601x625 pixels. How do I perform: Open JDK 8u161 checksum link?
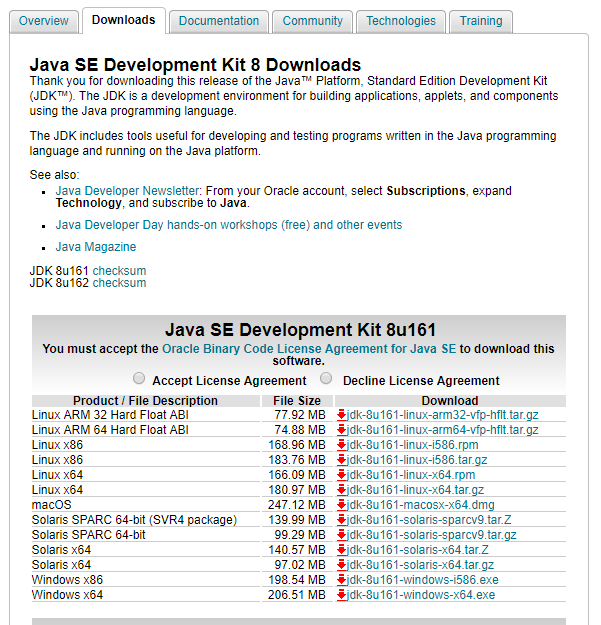pos(119,271)
